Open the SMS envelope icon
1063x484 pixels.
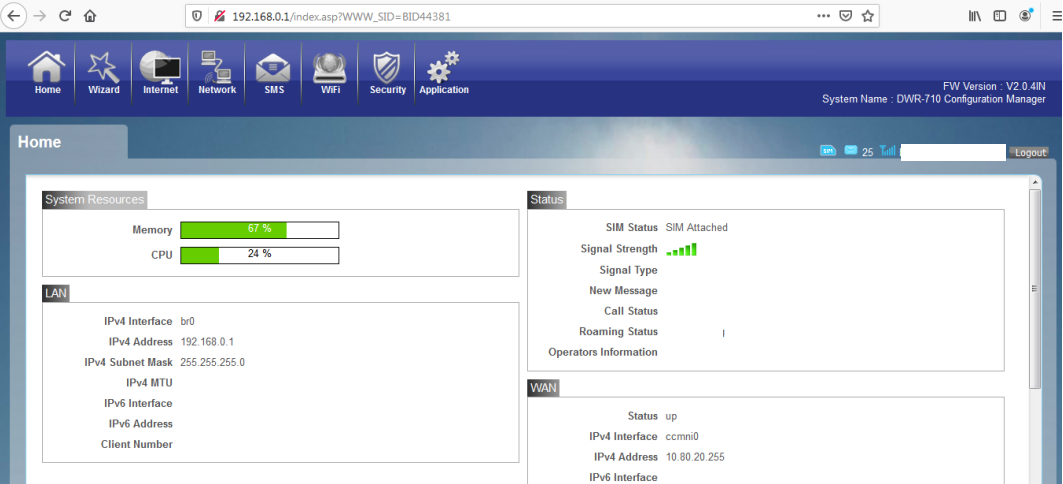[x=273, y=73]
